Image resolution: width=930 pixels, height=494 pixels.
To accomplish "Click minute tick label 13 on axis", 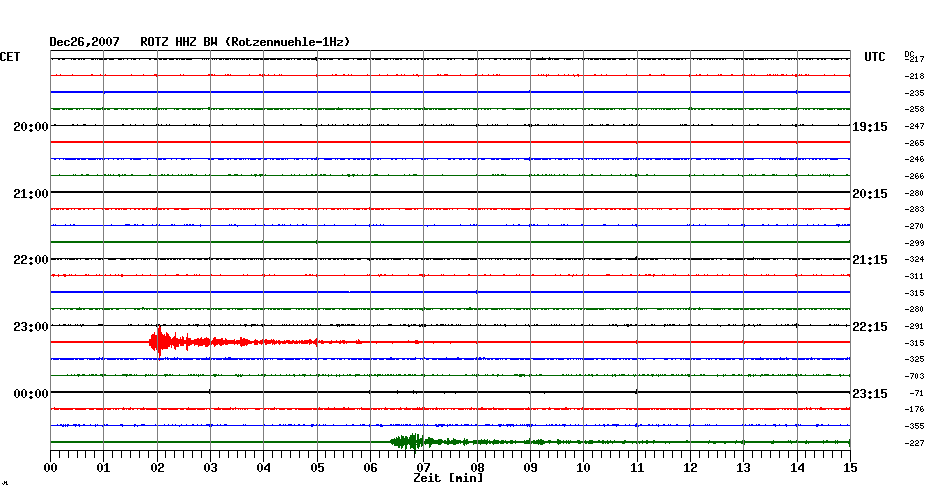I will [744, 467].
